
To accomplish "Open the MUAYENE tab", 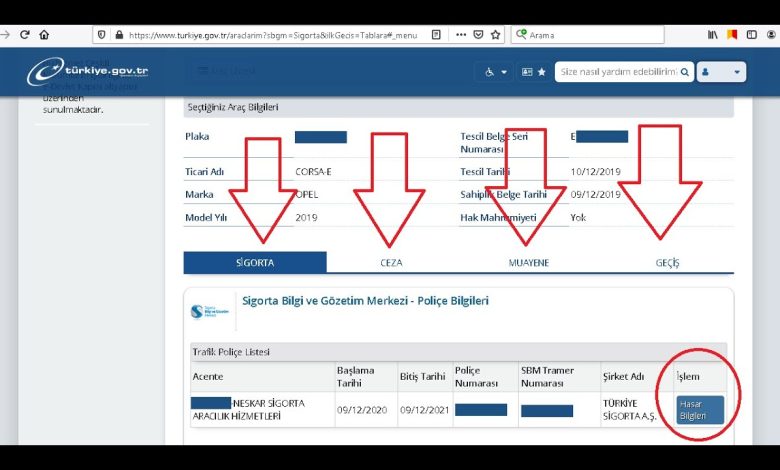I will click(527, 263).
